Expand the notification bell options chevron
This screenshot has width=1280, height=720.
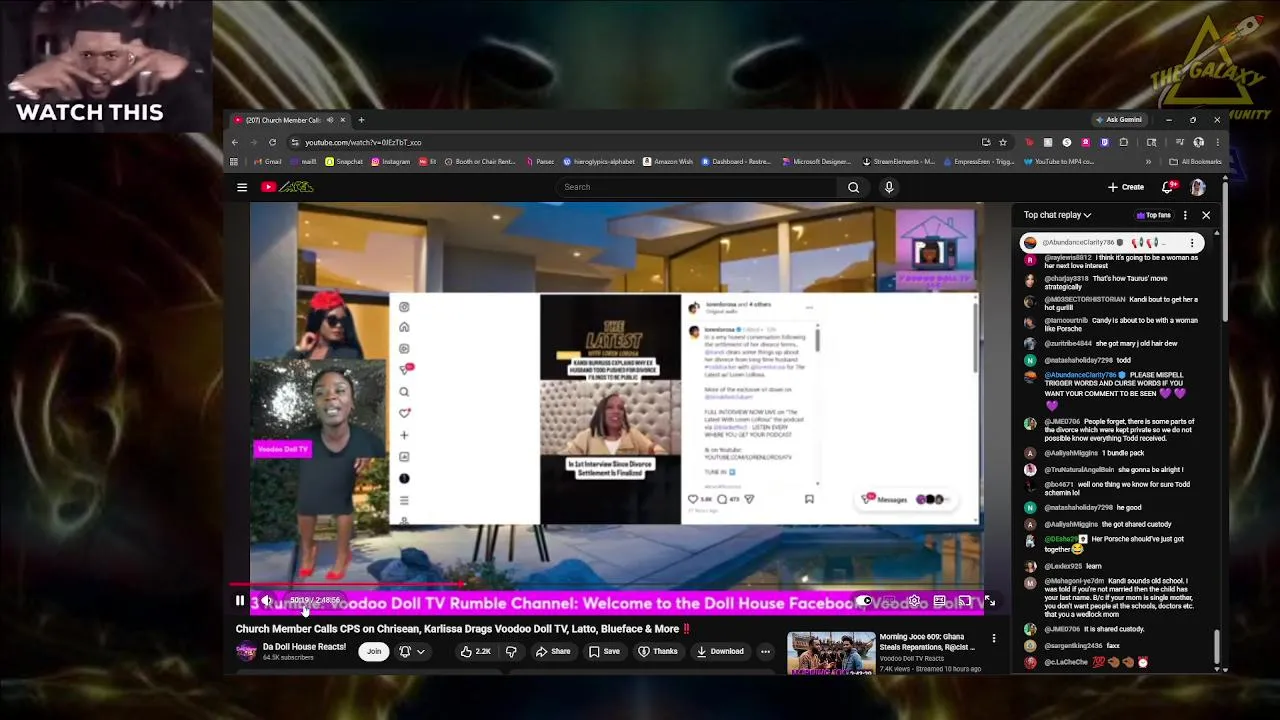click(x=421, y=652)
